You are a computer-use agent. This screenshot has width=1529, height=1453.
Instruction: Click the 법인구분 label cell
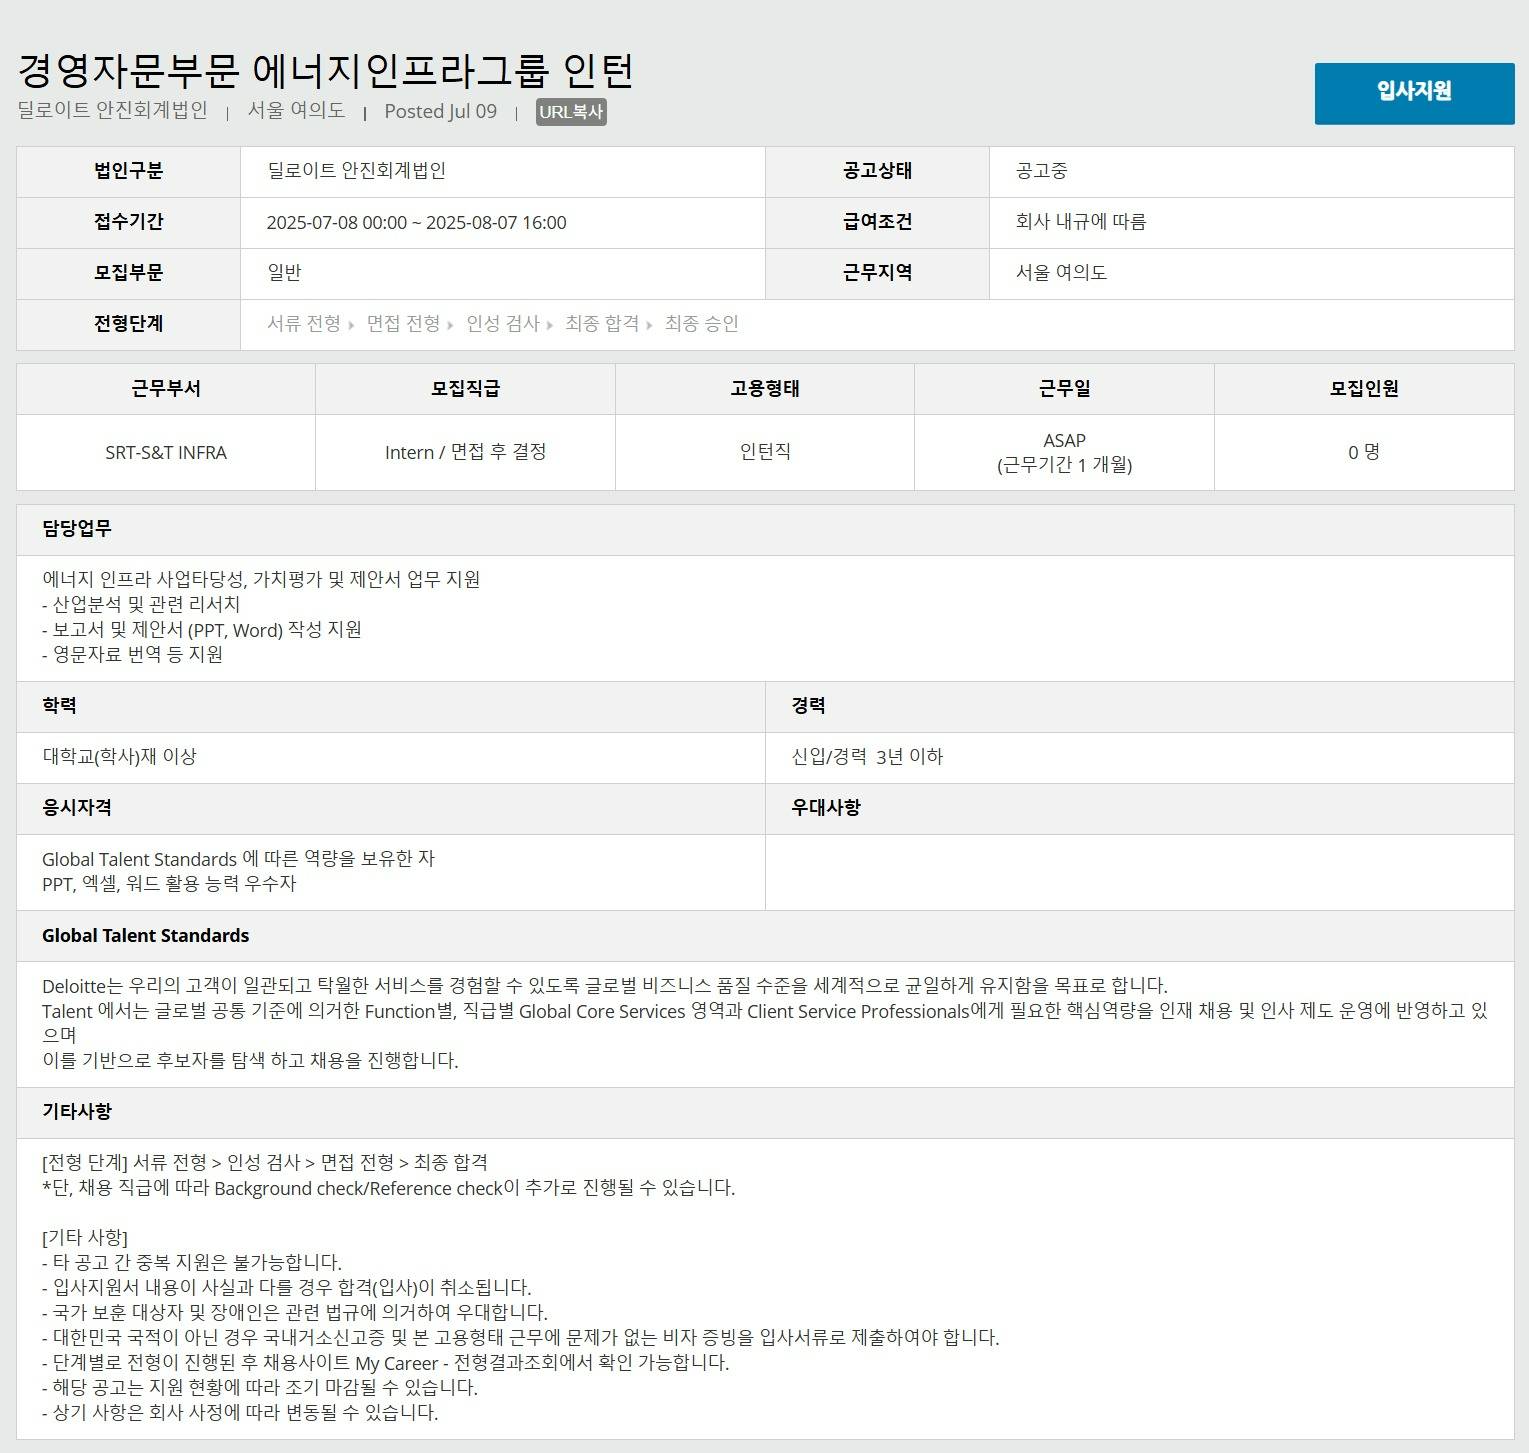point(128,171)
